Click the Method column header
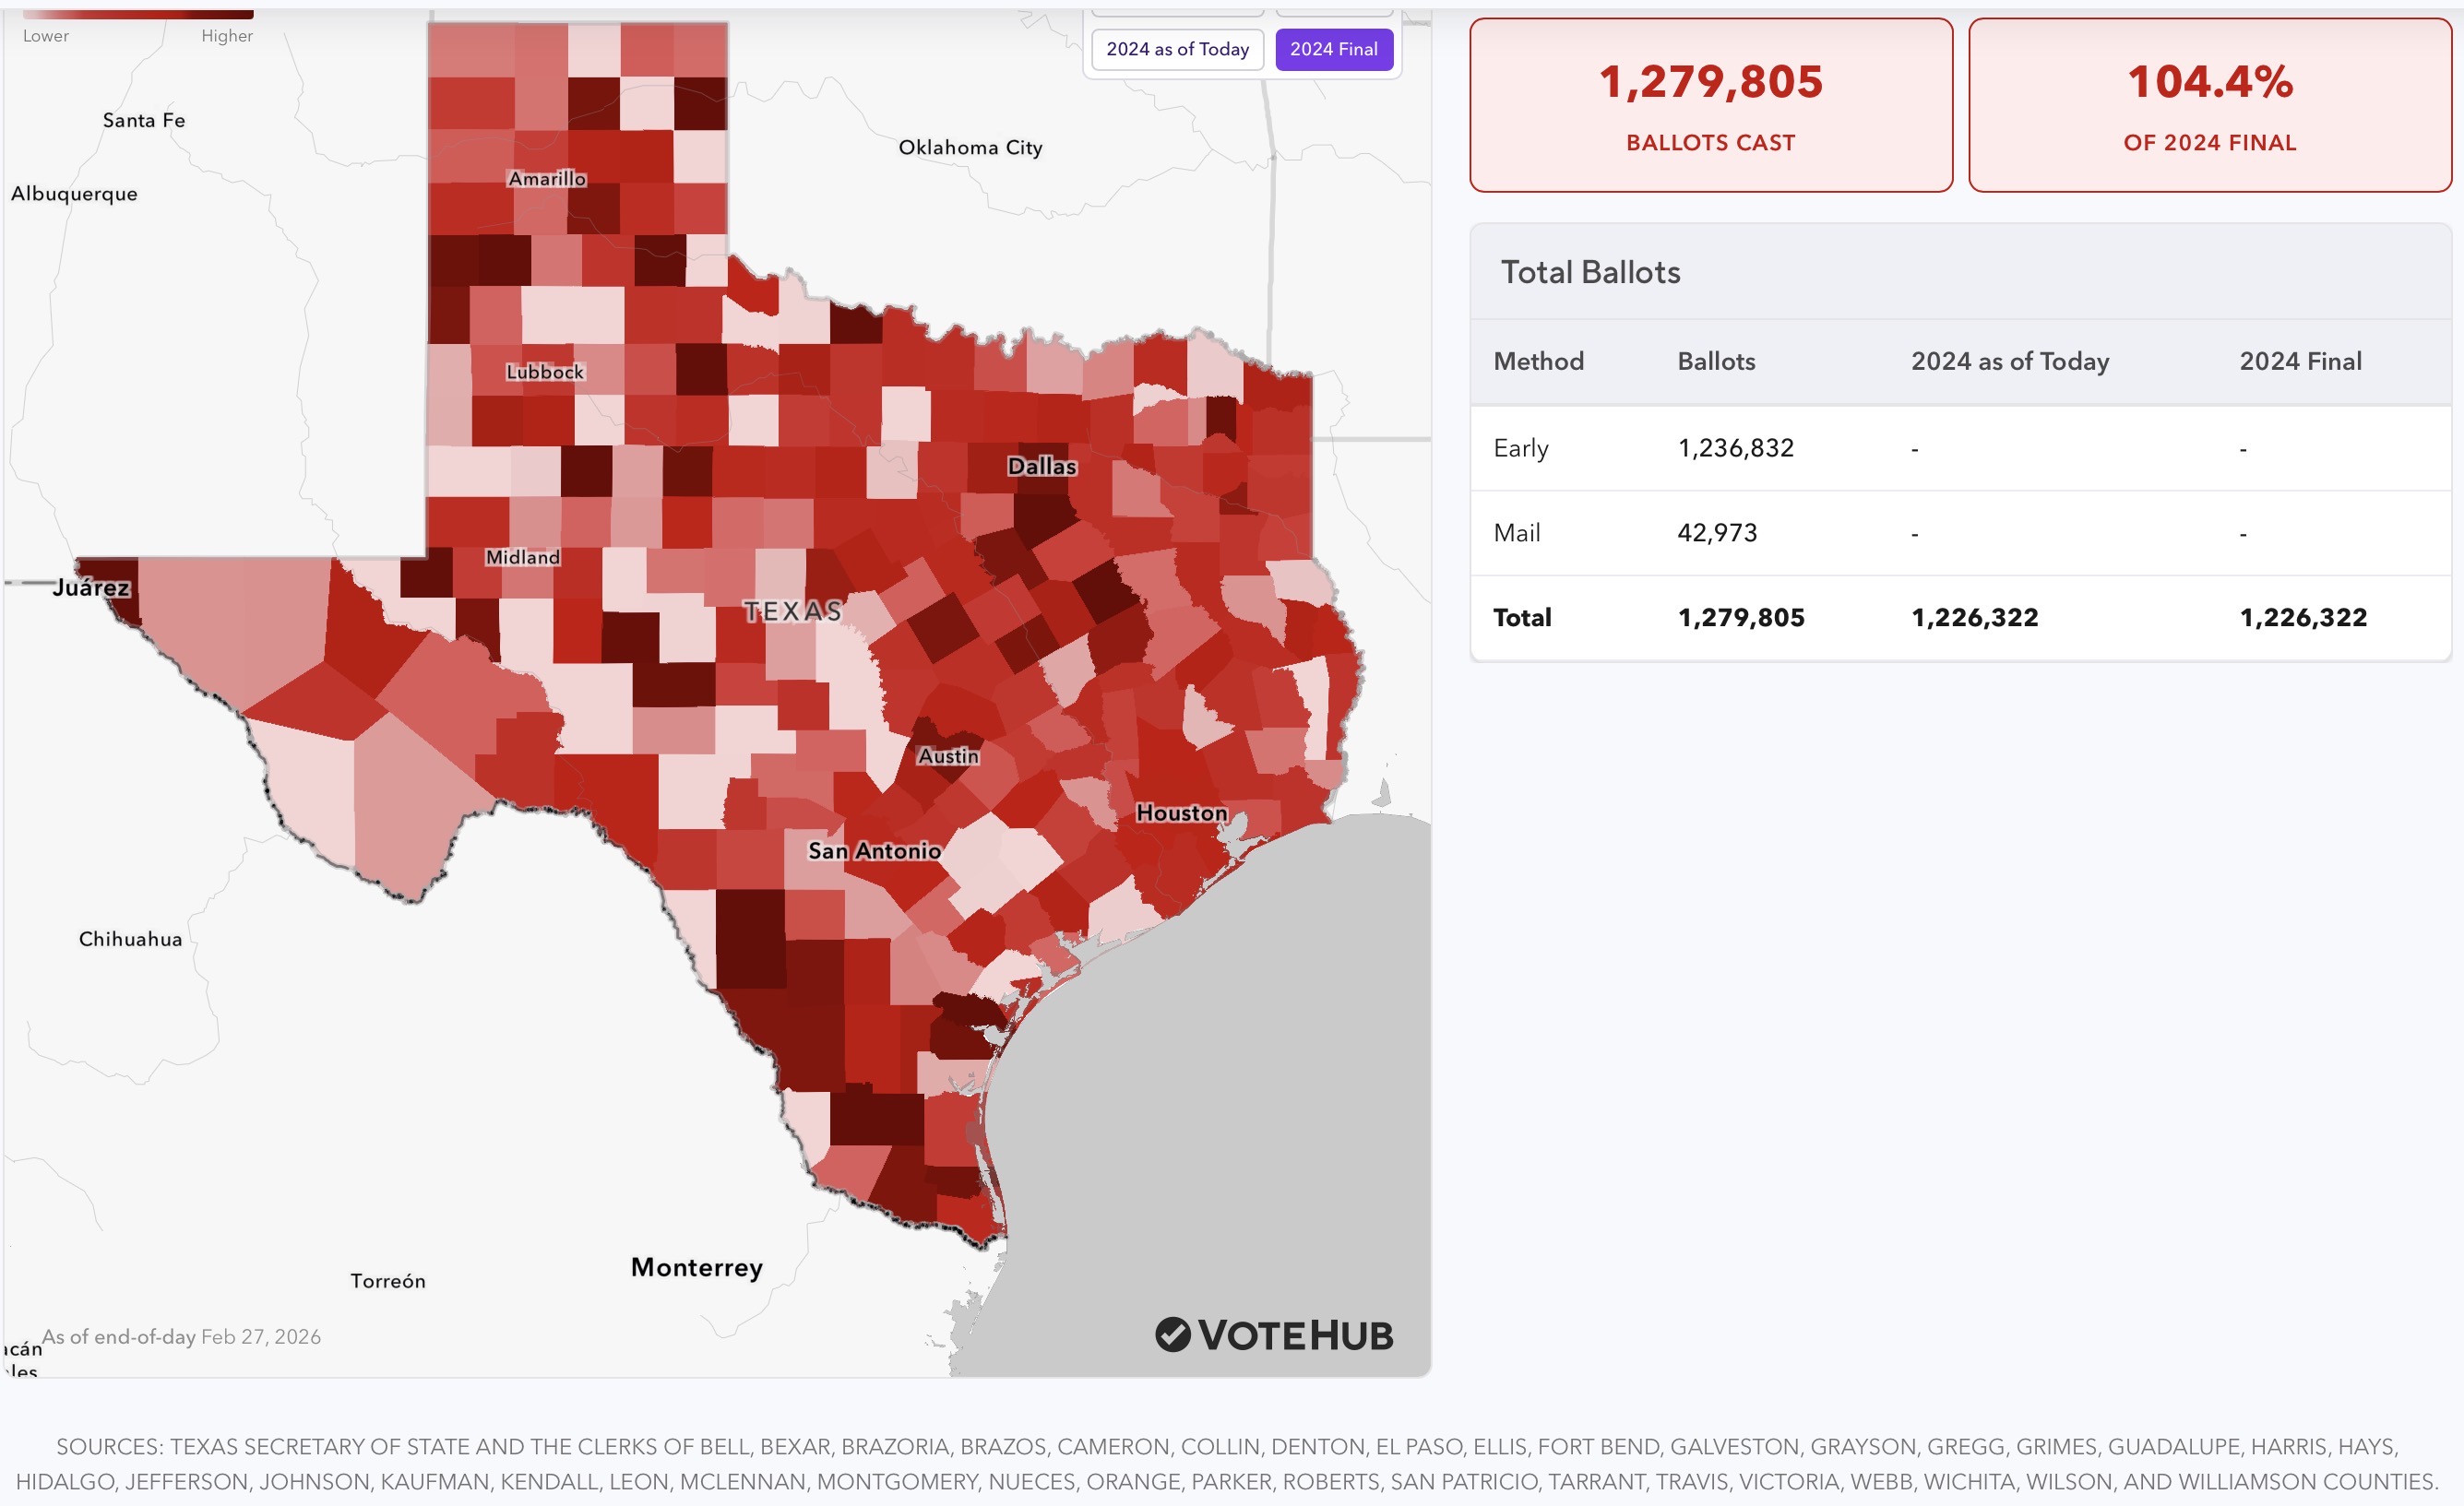The image size is (2464, 1506). tap(1538, 361)
